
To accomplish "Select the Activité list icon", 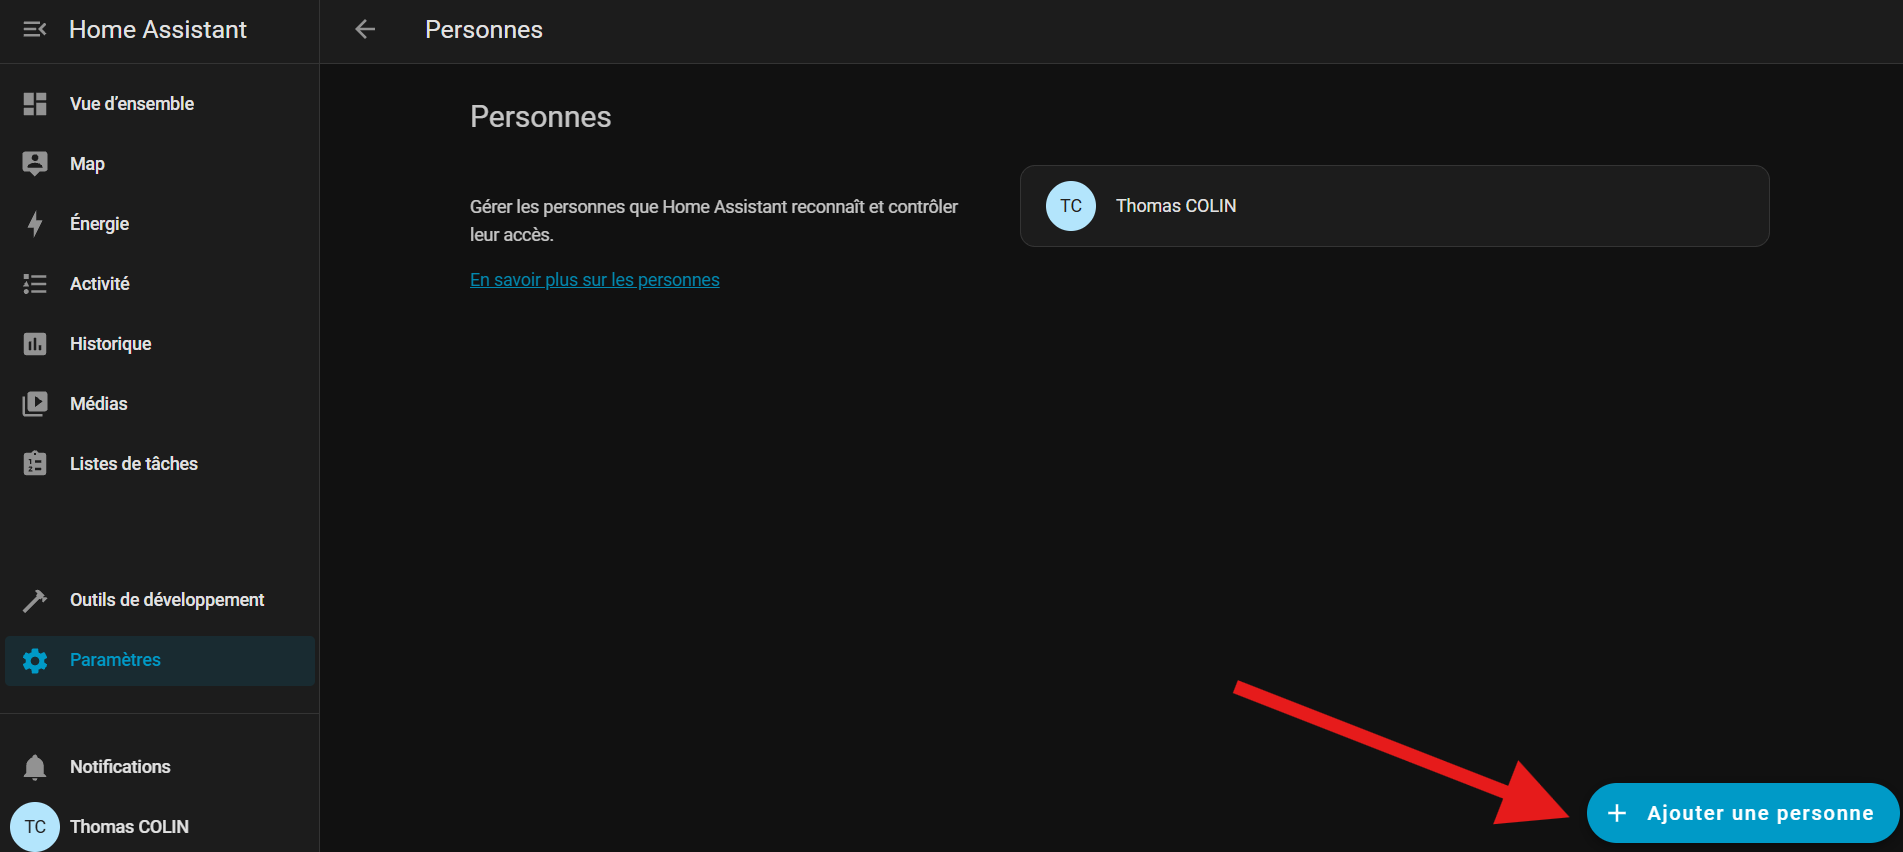I will point(35,284).
